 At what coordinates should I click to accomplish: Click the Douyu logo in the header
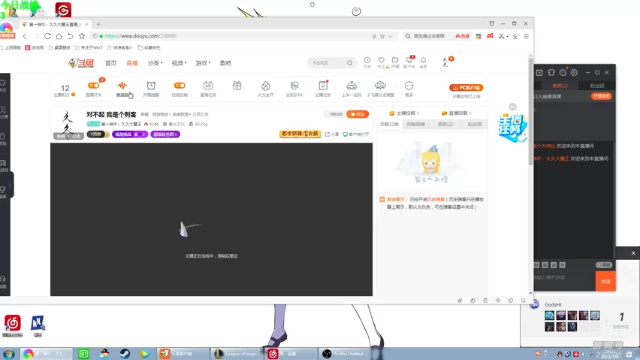click(81, 63)
